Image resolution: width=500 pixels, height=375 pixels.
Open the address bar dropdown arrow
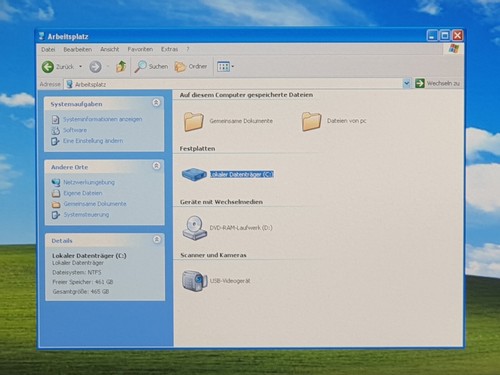point(407,83)
